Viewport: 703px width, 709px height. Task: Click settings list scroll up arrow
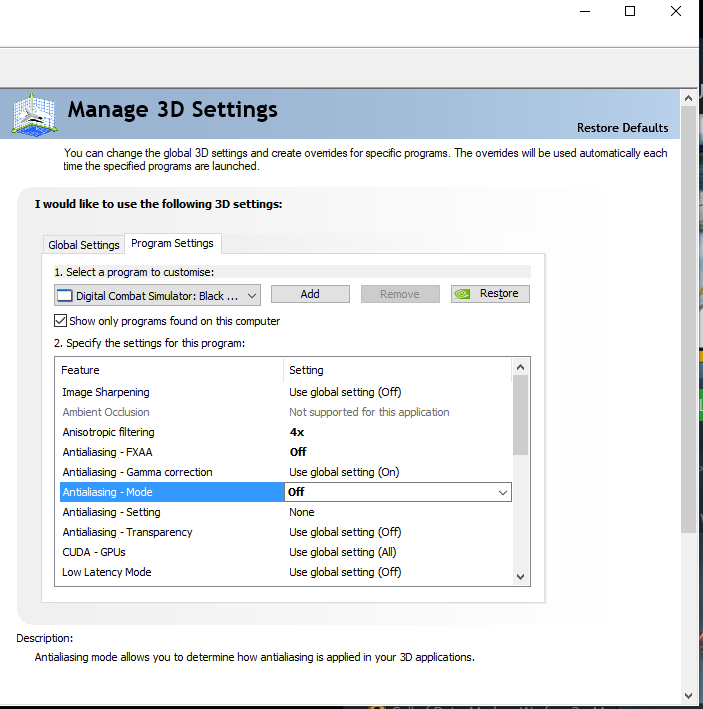click(520, 367)
